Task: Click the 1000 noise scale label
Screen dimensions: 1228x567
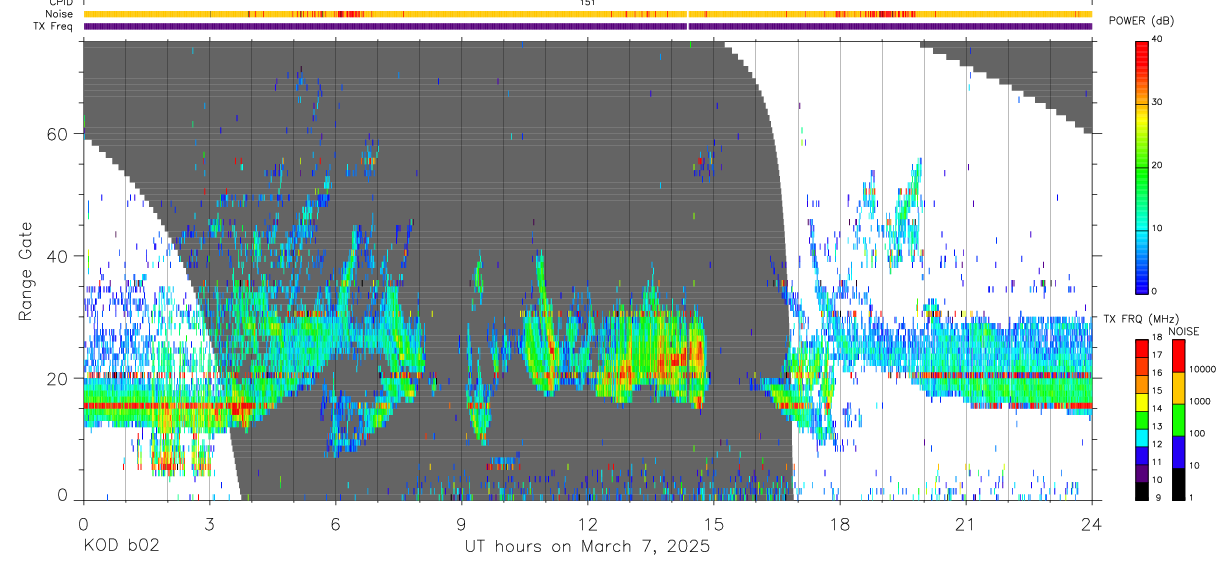Action: click(x=1199, y=401)
